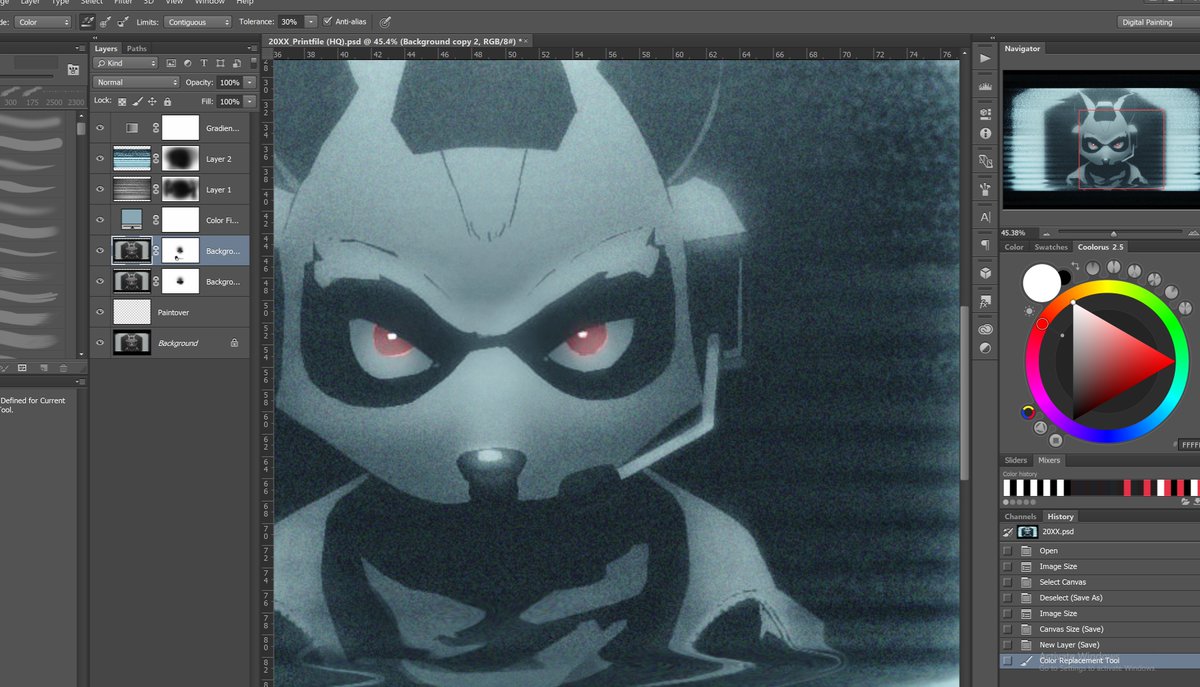Set history brush source at Open state

[1008, 550]
